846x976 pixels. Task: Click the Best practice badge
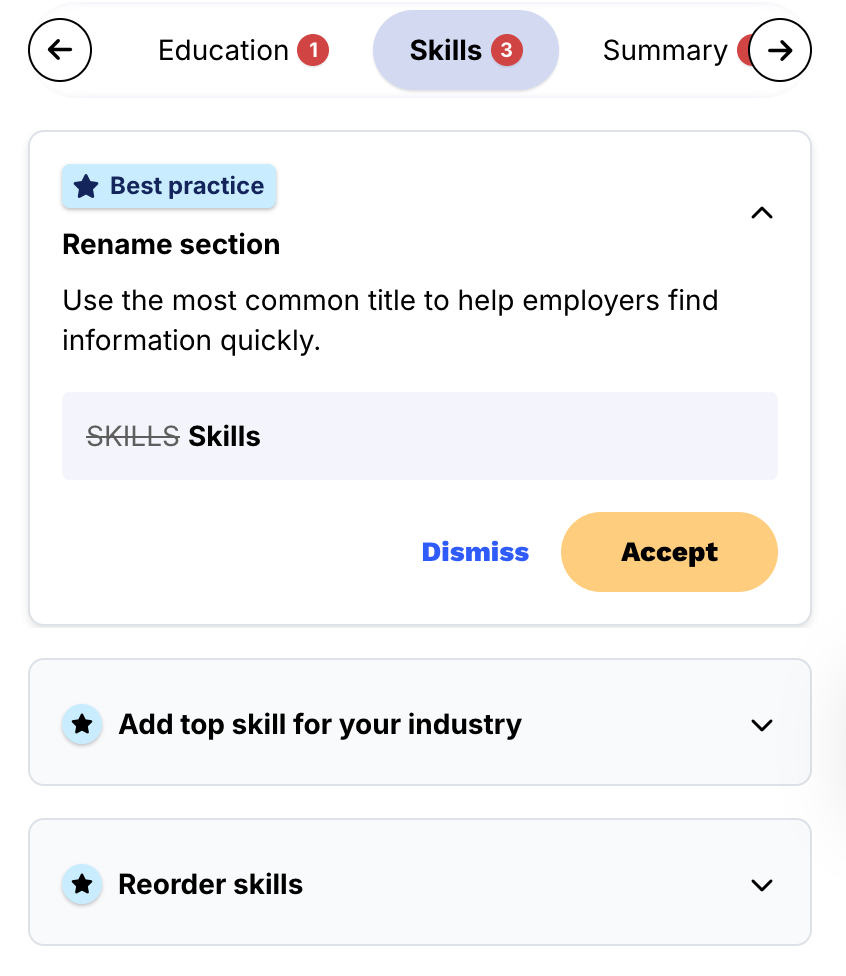[x=168, y=185]
